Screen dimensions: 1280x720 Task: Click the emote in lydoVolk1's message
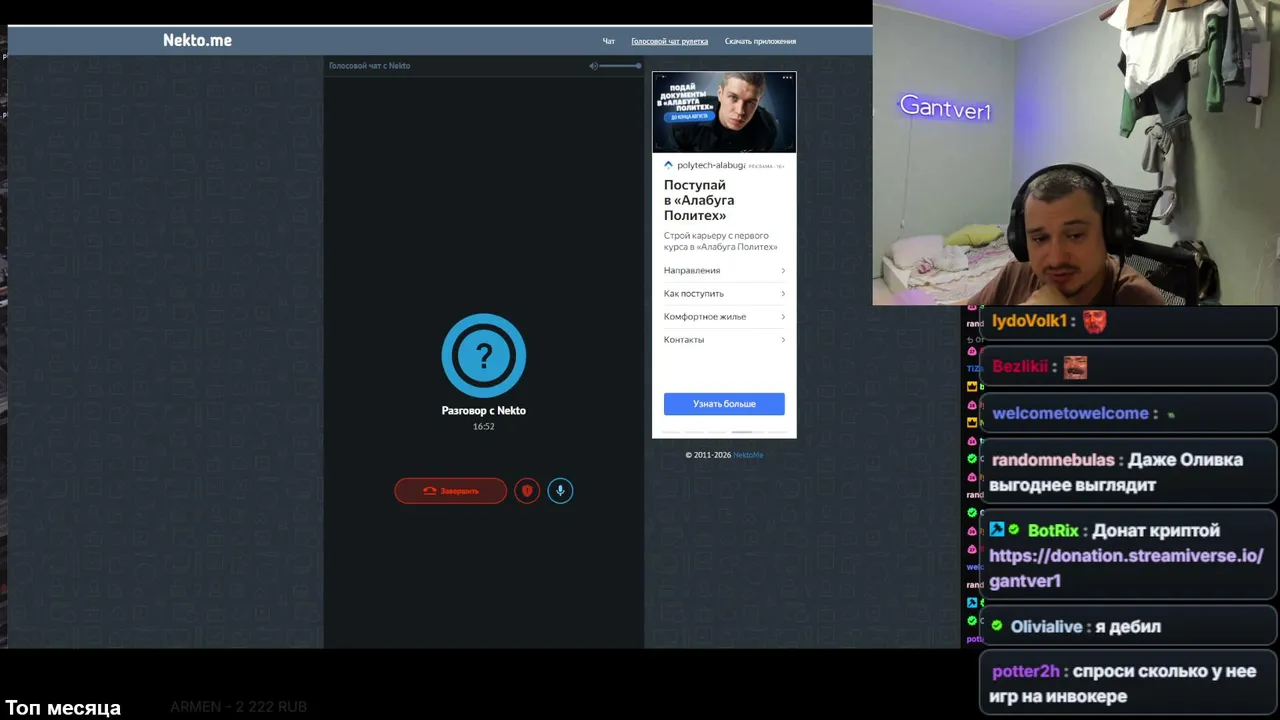point(1095,321)
